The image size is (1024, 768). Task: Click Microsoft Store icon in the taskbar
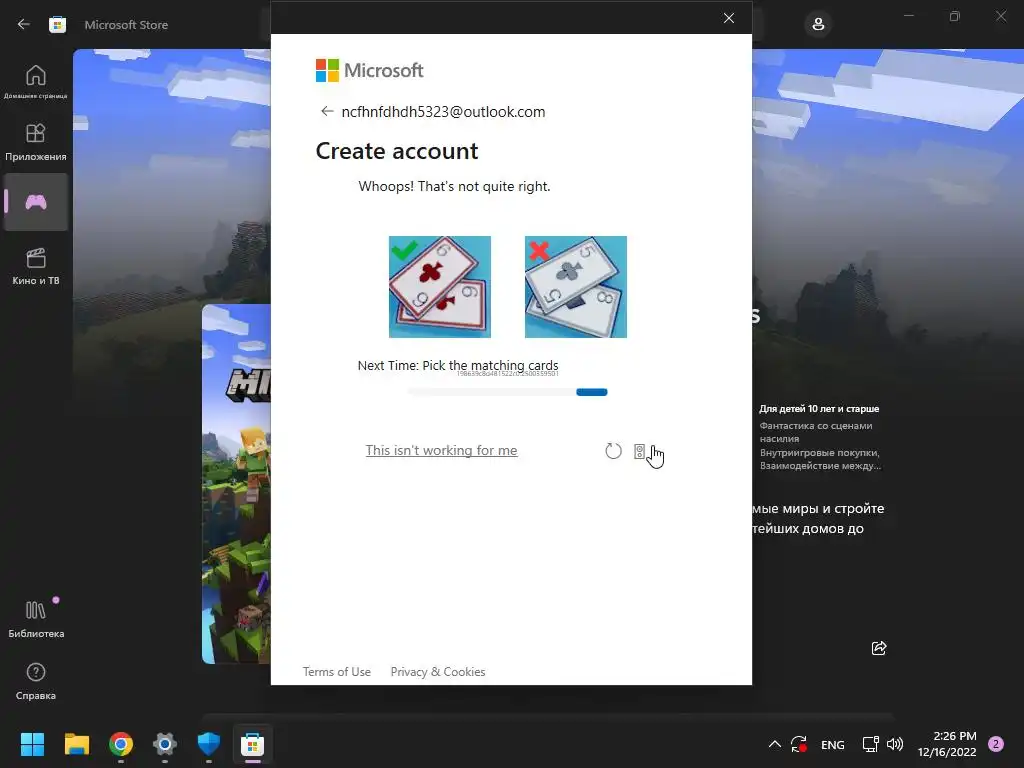[253, 744]
